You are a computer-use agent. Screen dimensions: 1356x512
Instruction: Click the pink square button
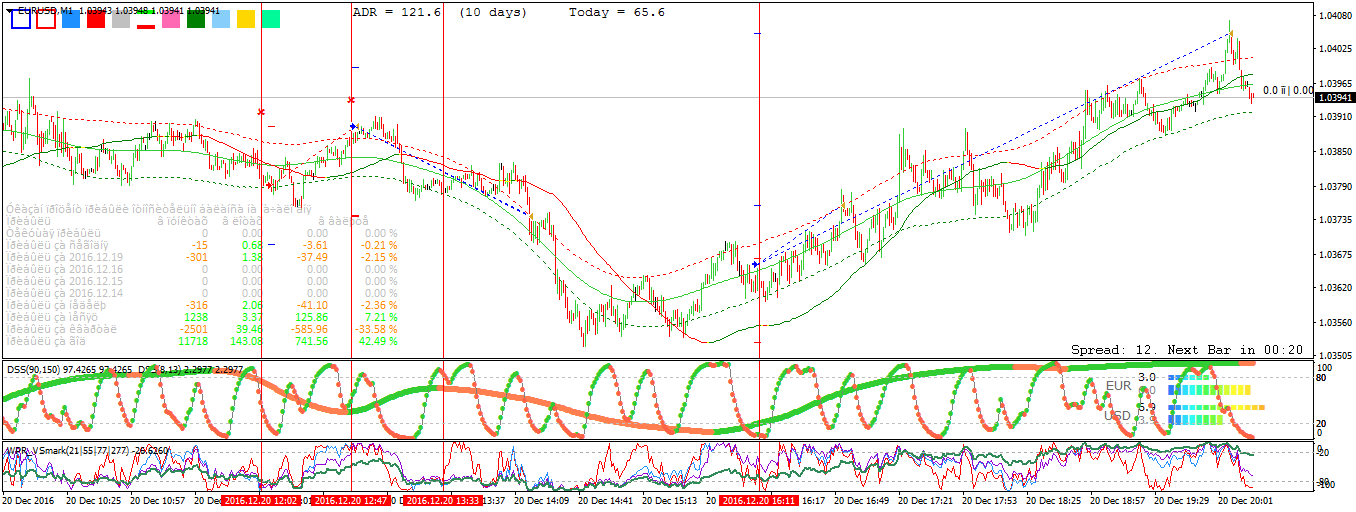(171, 19)
